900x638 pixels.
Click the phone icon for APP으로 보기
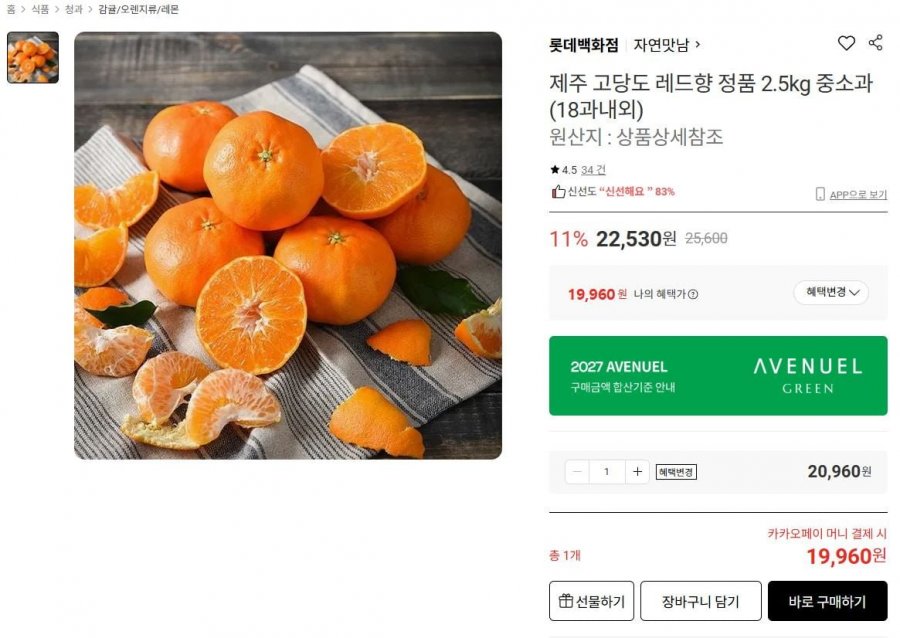[820, 194]
